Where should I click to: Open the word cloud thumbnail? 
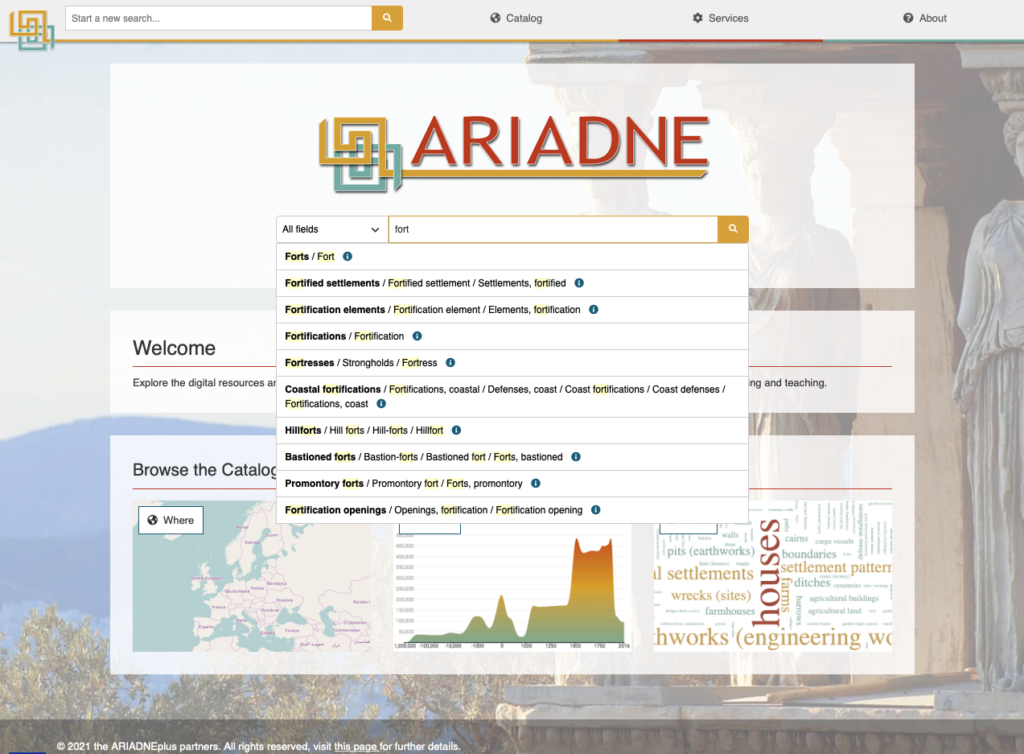(773, 578)
